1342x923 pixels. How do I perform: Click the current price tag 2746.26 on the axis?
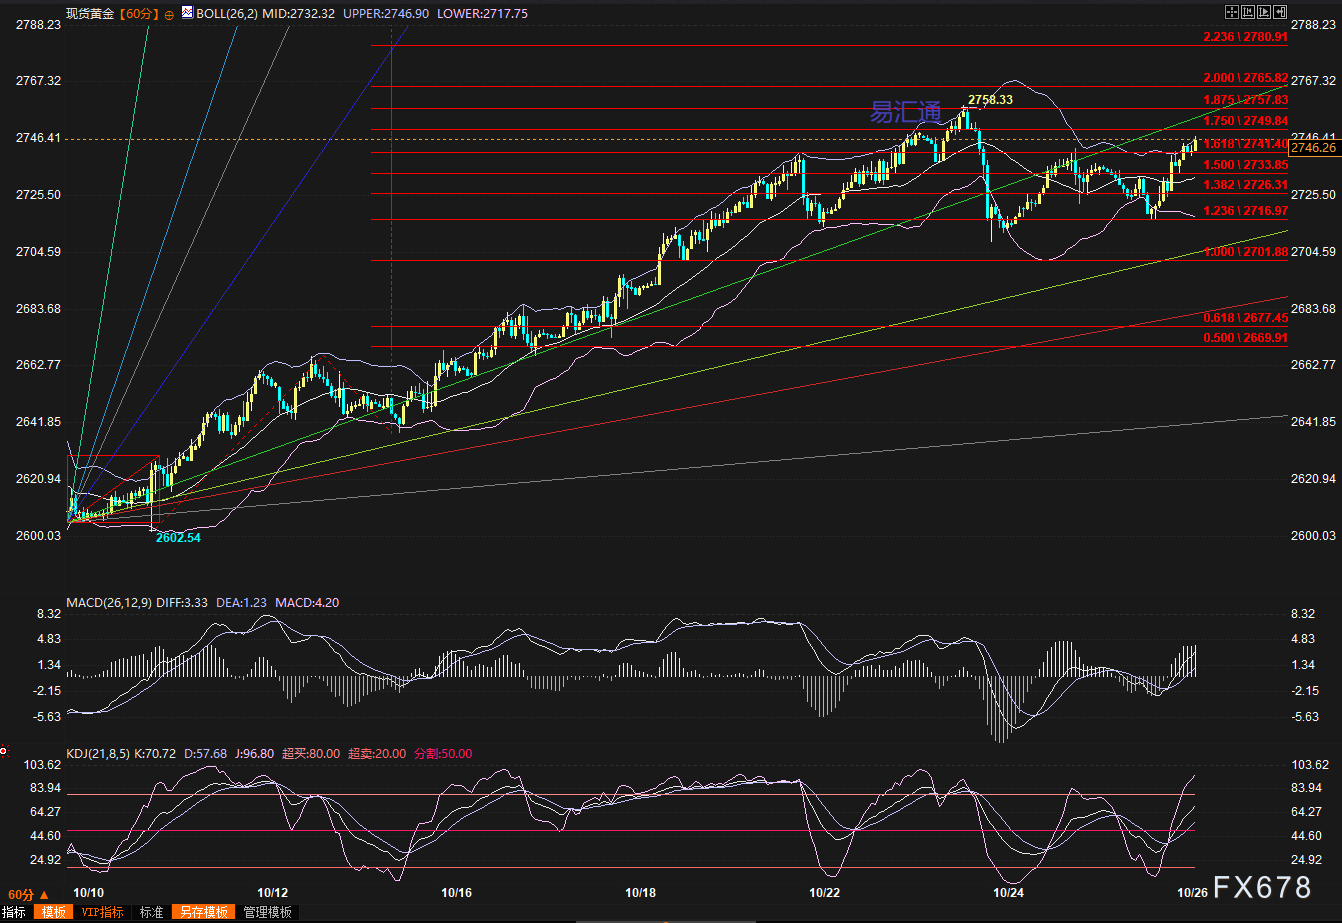tap(1313, 148)
